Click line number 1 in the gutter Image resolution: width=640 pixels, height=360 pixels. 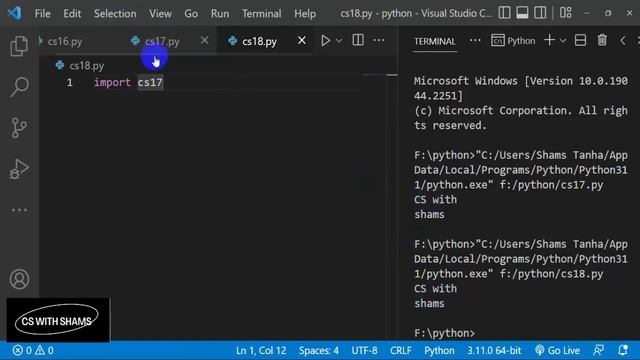(69, 82)
